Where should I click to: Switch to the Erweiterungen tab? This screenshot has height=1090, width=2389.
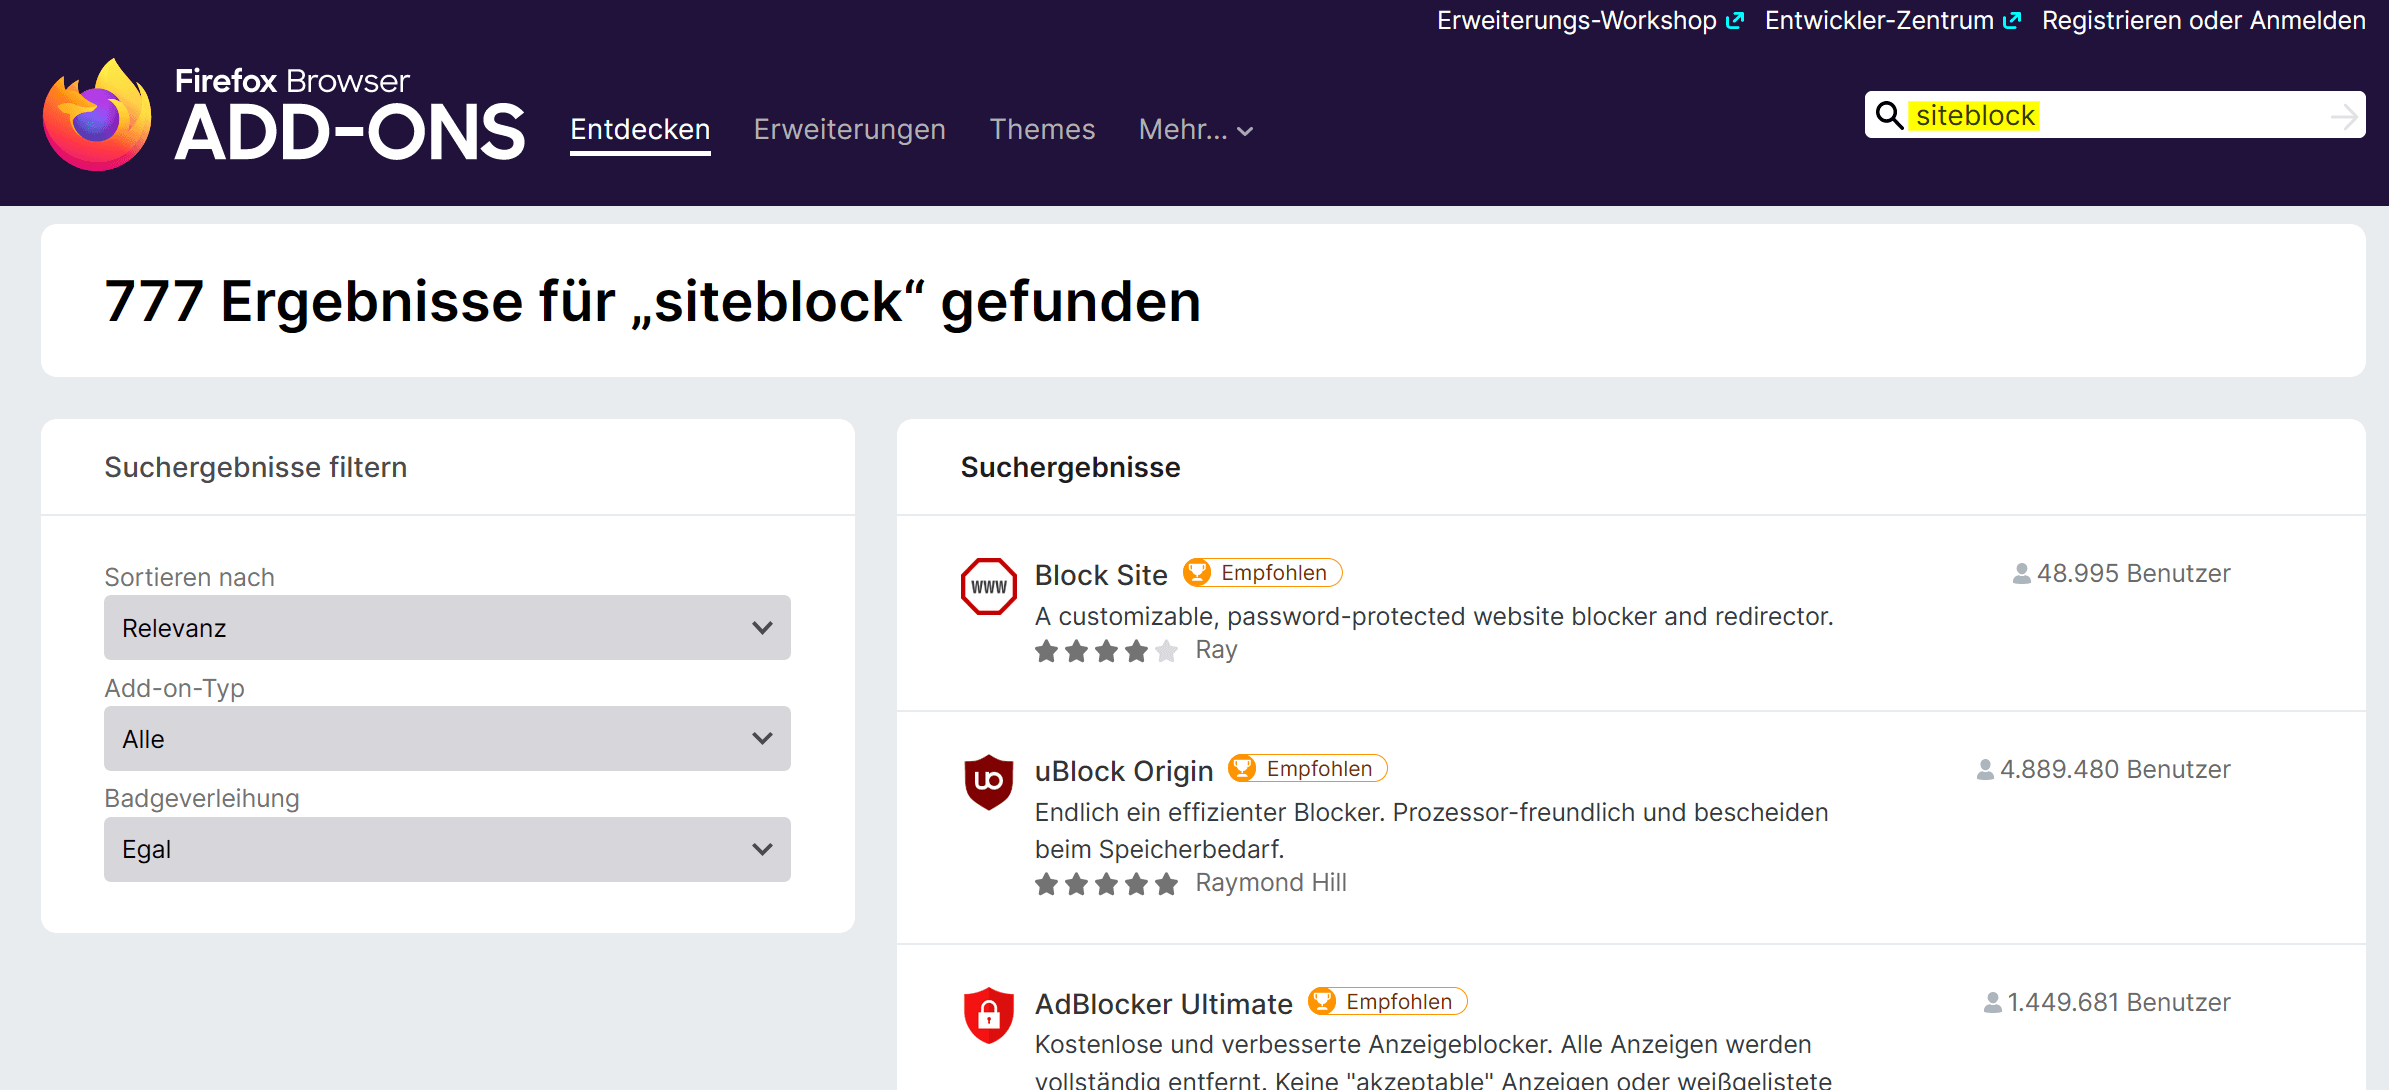(x=850, y=130)
